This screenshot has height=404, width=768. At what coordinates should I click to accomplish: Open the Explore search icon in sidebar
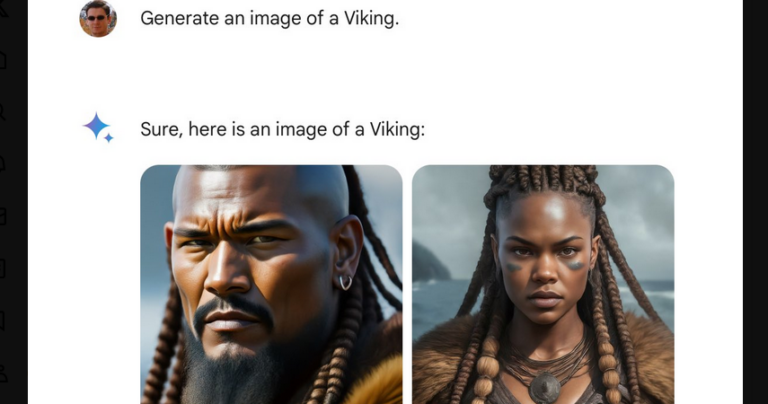2,112
